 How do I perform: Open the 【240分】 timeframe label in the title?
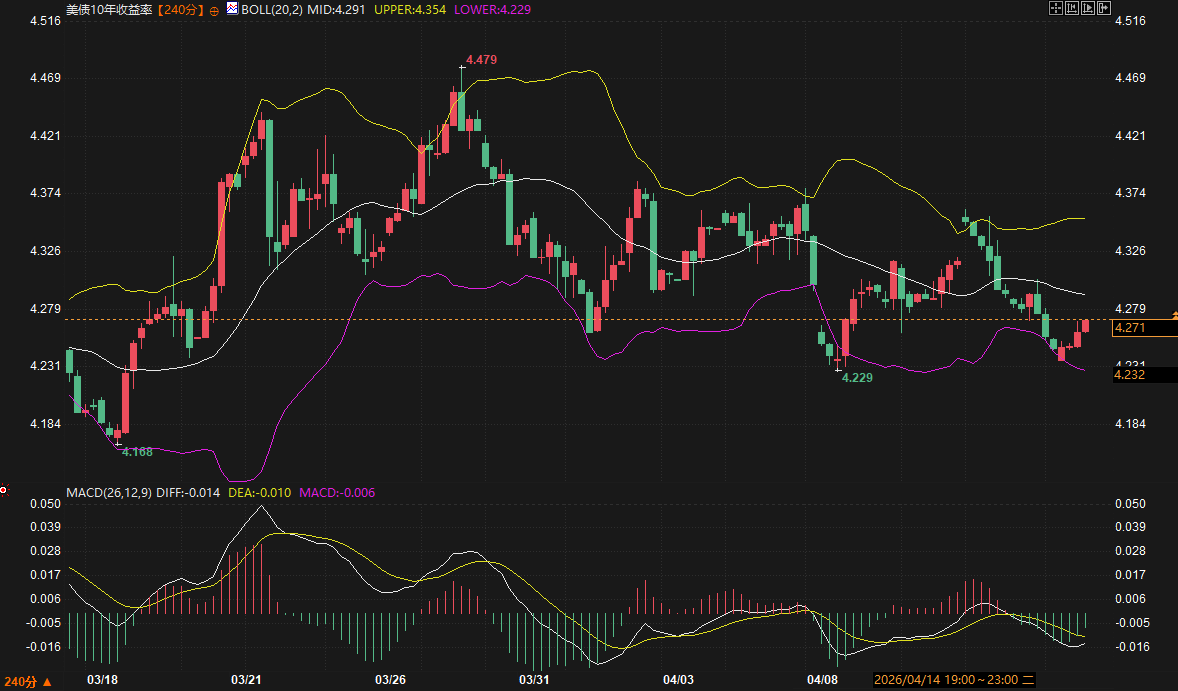181,9
